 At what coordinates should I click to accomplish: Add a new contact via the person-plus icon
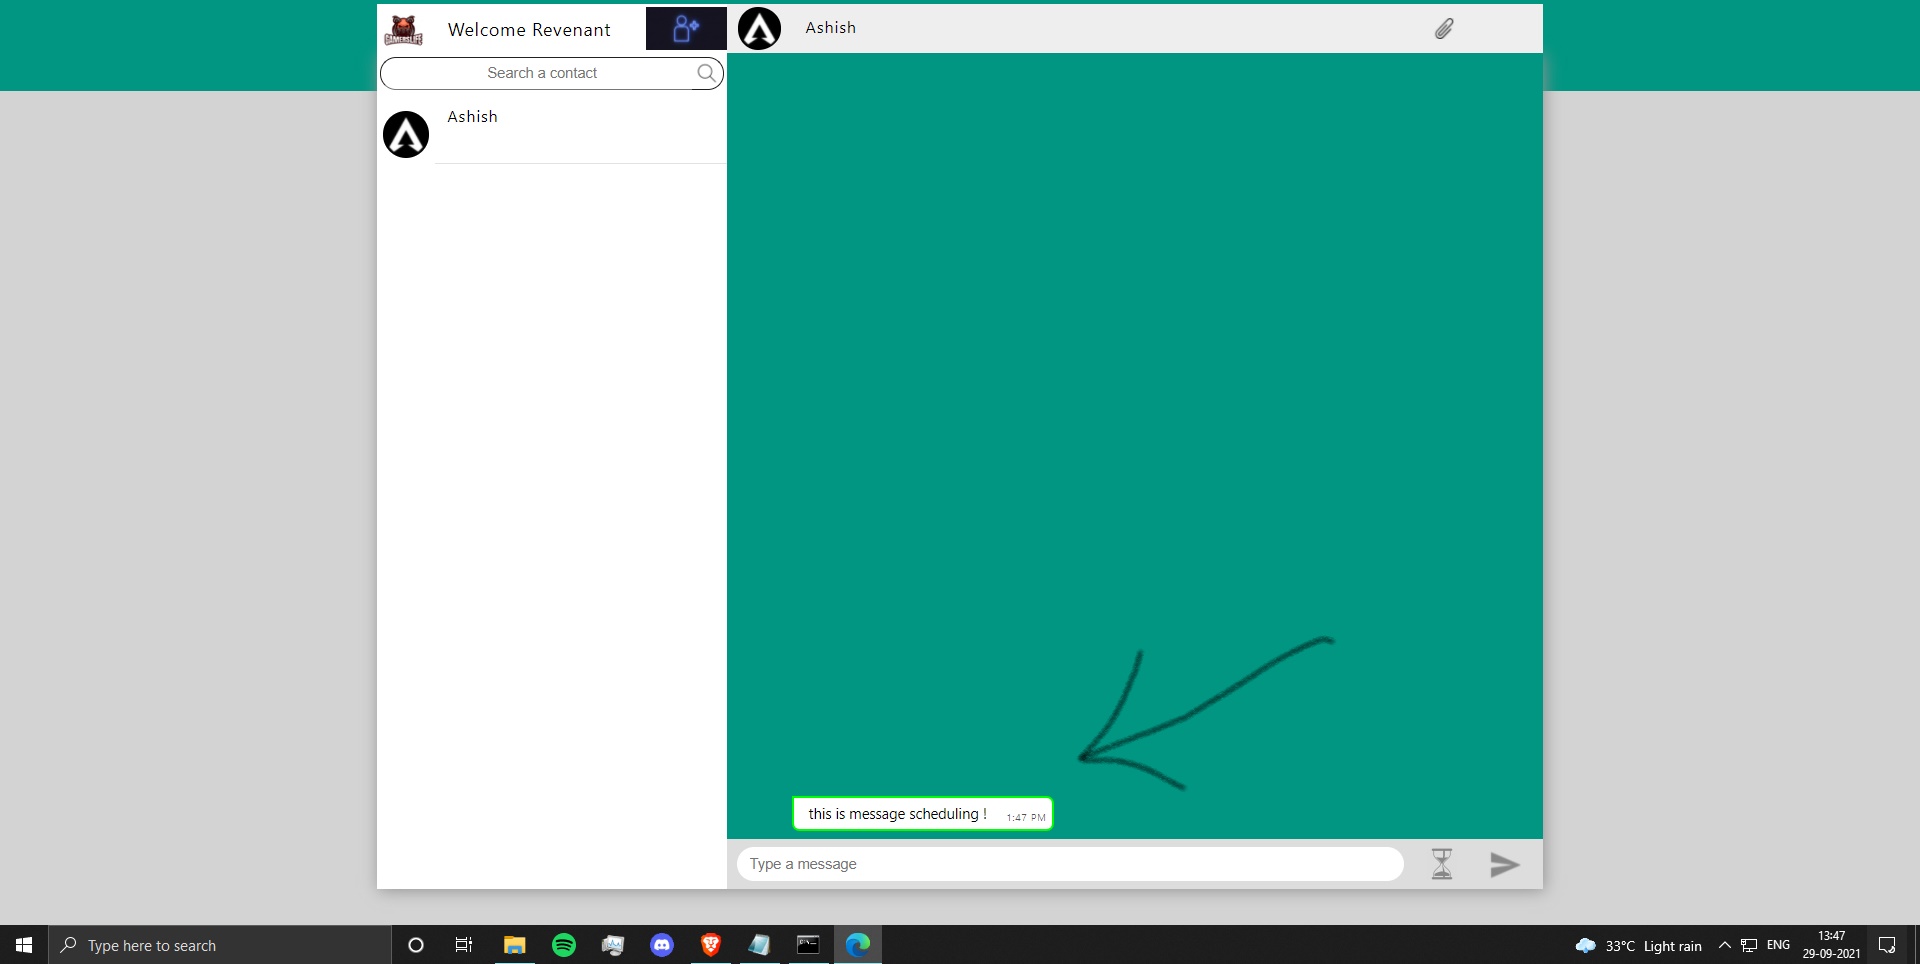pyautogui.click(x=684, y=28)
